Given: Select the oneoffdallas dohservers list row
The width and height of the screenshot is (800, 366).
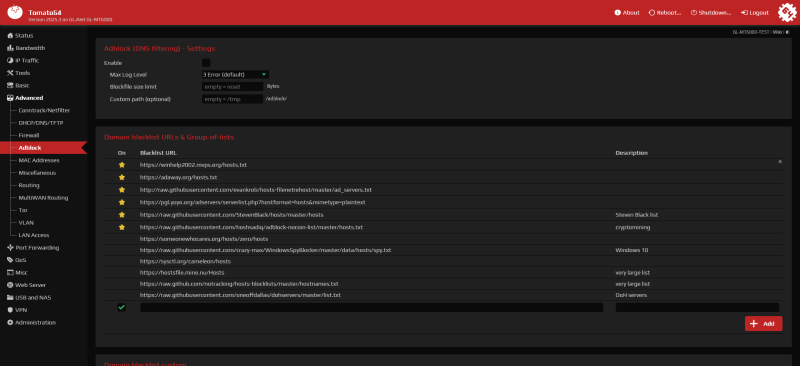Looking at the screenshot, I should pyautogui.click(x=444, y=295).
